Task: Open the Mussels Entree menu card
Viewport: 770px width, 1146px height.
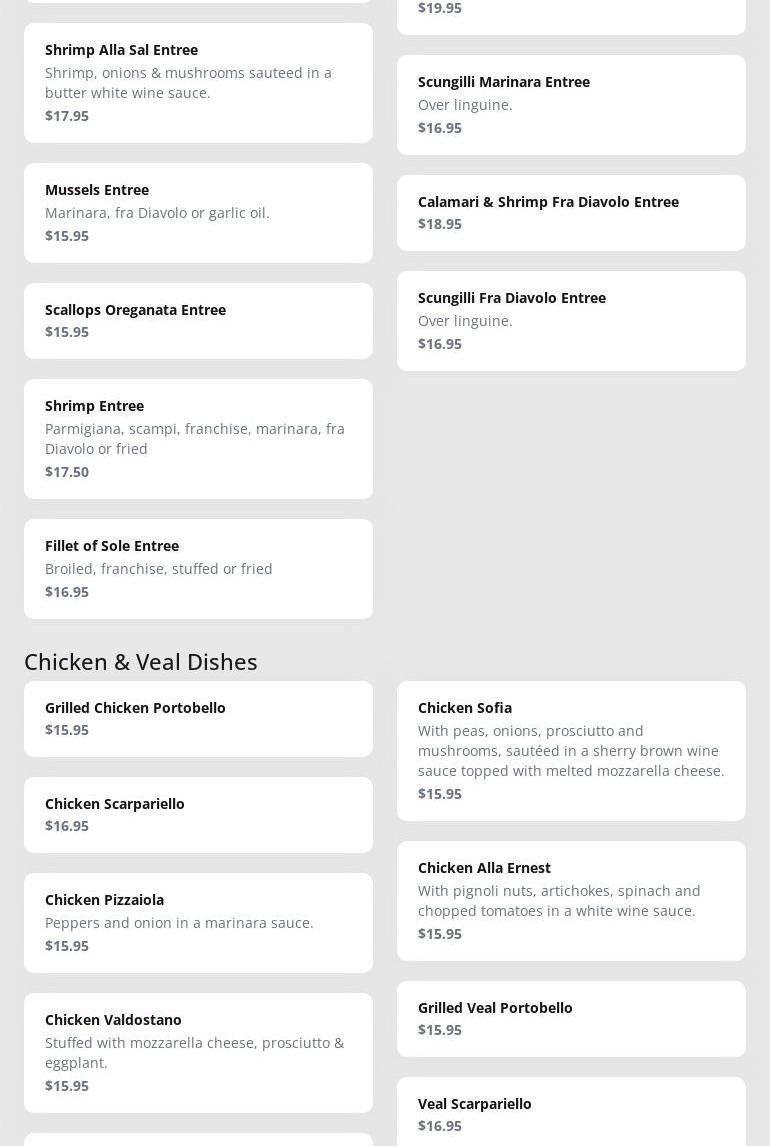Action: tap(198, 212)
